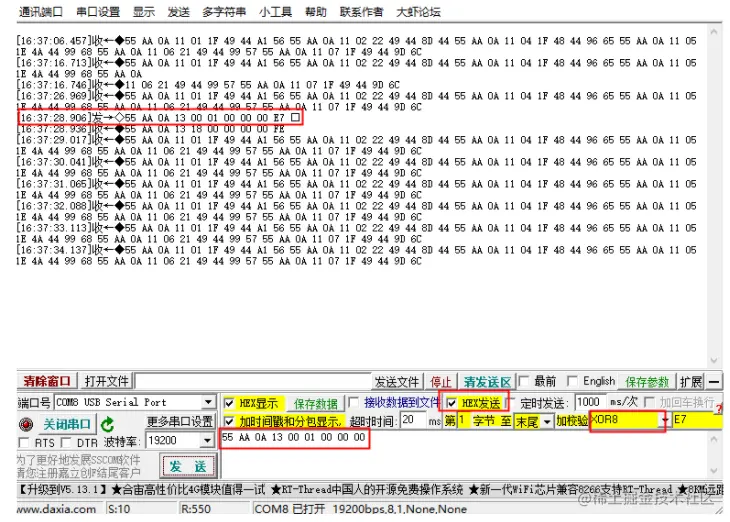
Task: Open the 串口设置 menu
Action: 98,12
